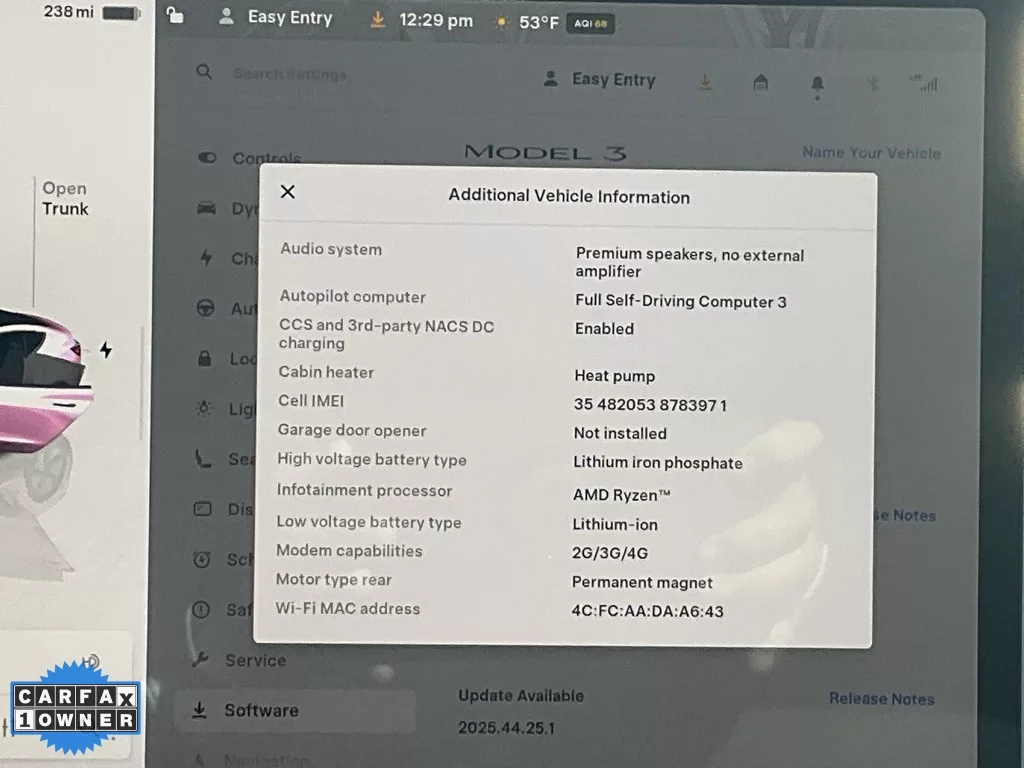1024x768 pixels.
Task: Select the Service menu item
Action: tap(254, 660)
